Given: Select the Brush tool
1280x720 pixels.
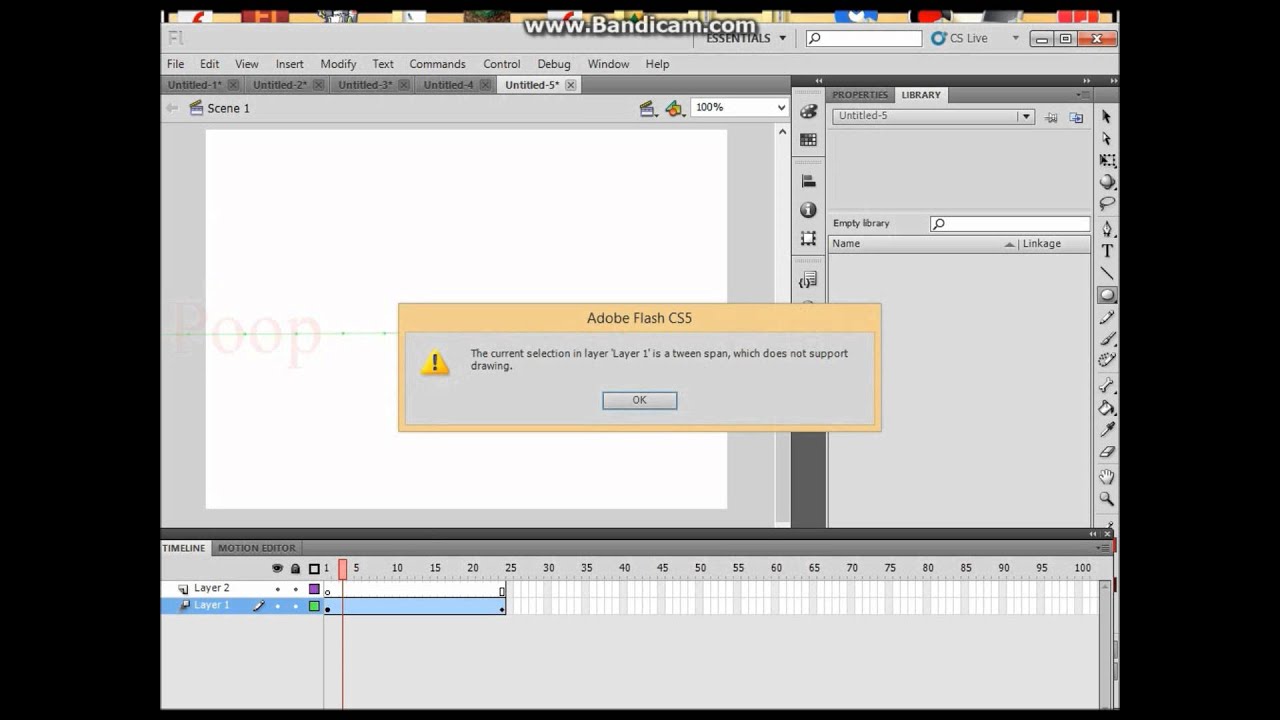Looking at the screenshot, I should pos(1107,339).
